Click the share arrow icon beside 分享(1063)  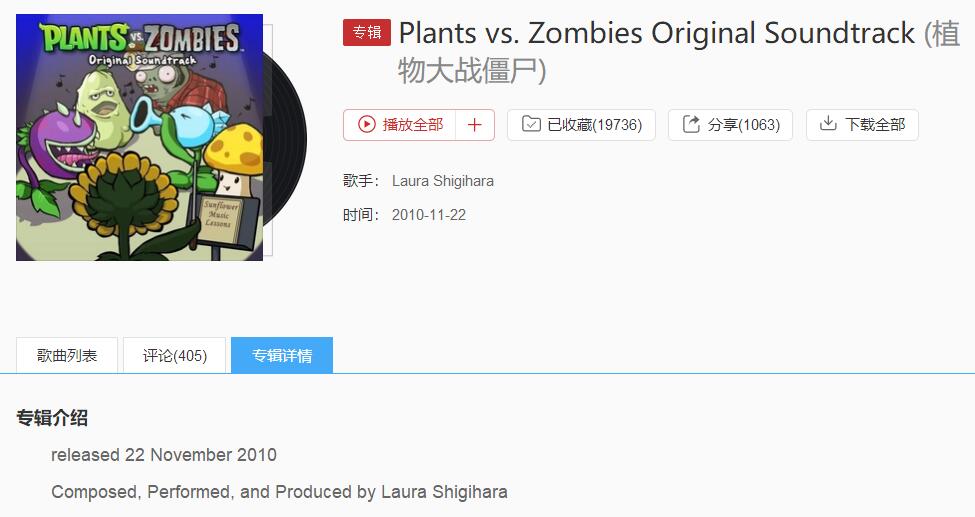point(691,124)
